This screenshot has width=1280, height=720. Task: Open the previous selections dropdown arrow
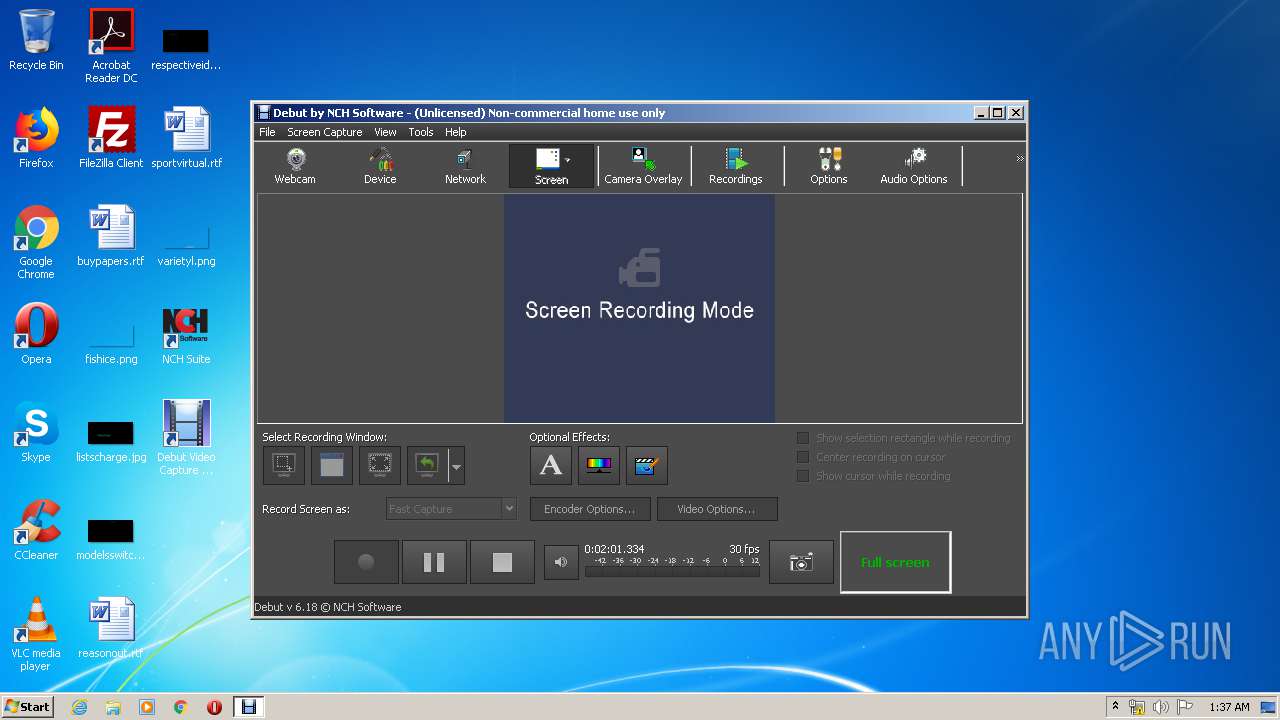[x=456, y=466]
